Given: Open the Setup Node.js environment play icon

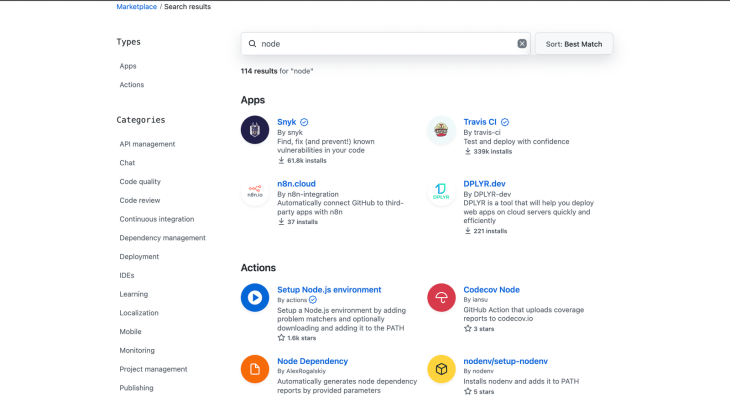Looking at the screenshot, I should tap(255, 297).
